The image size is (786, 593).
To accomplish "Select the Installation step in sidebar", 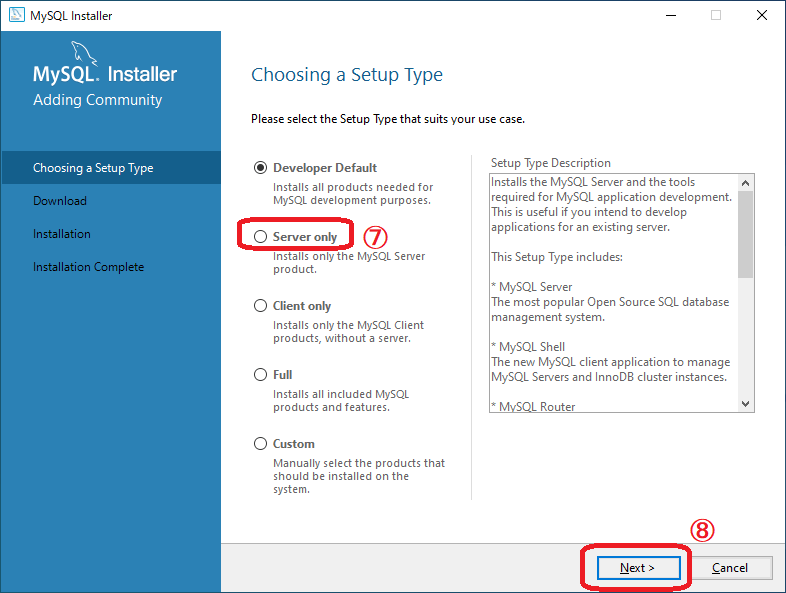I will tap(62, 234).
